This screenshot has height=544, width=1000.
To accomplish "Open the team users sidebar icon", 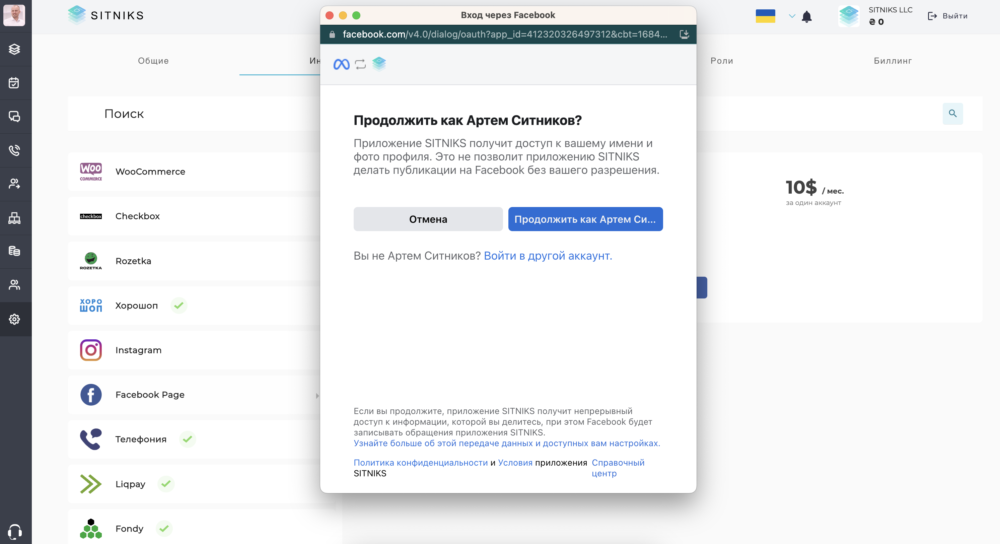I will coord(14,285).
